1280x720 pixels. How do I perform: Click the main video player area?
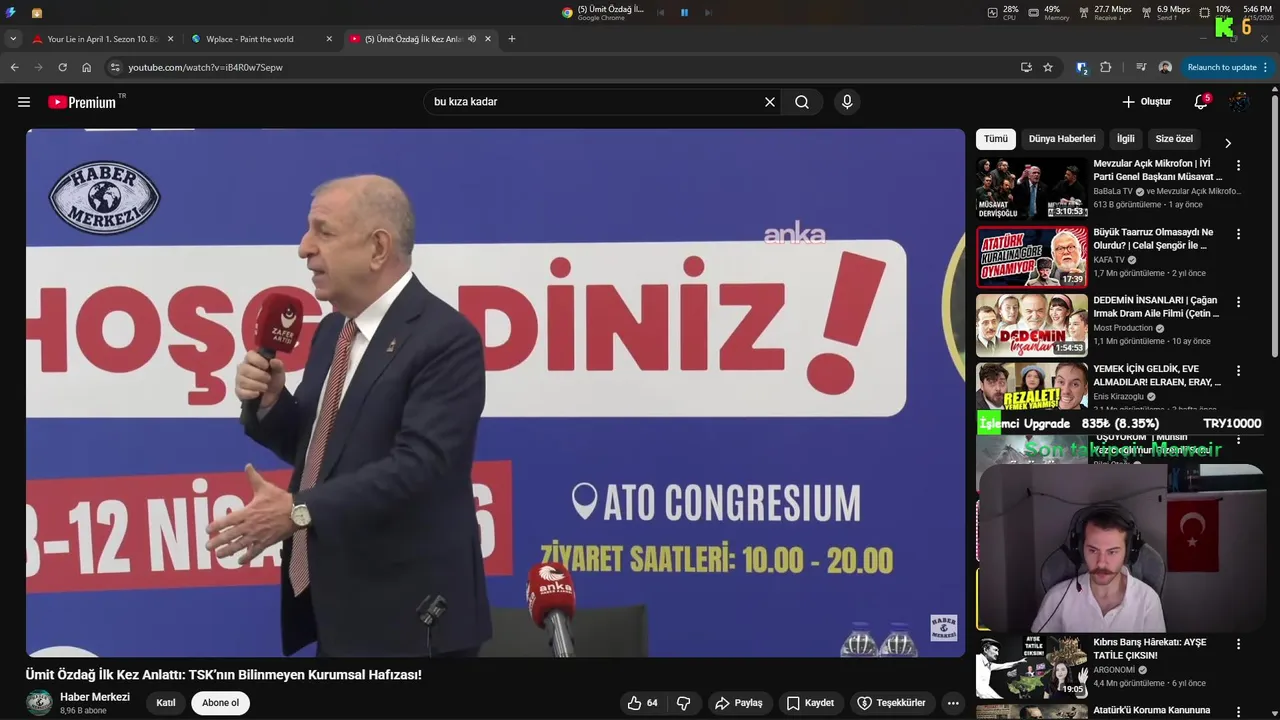pyautogui.click(x=495, y=393)
